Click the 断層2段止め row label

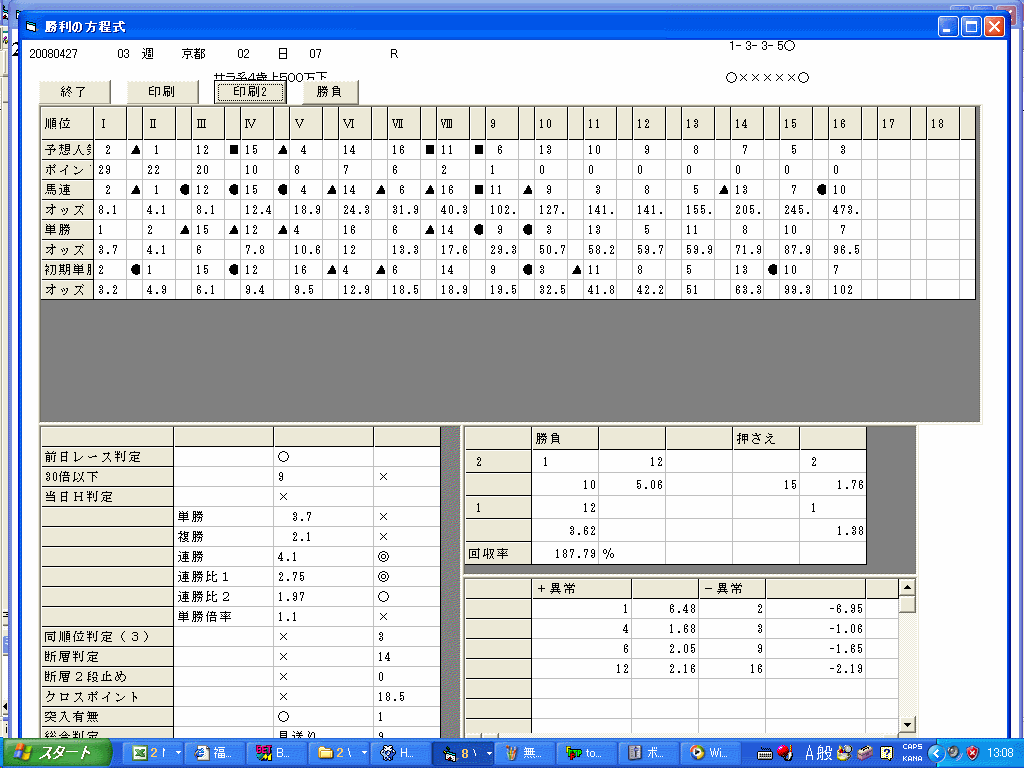pos(107,677)
